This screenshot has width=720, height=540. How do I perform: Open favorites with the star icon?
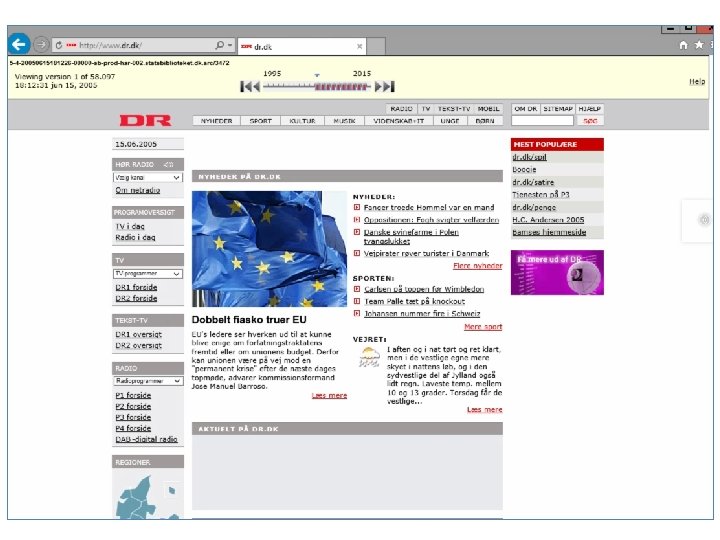tap(699, 45)
